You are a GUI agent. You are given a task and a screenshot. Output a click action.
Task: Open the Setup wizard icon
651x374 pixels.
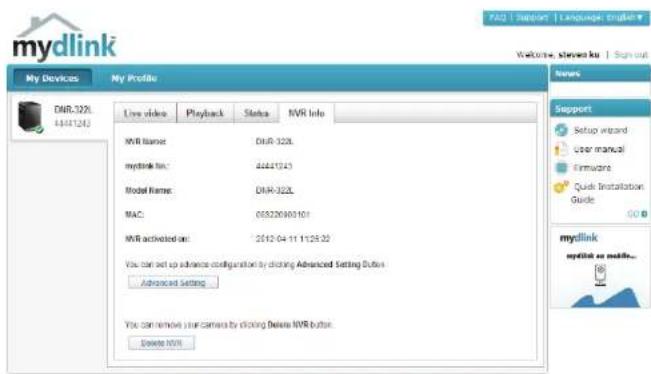pyautogui.click(x=561, y=130)
